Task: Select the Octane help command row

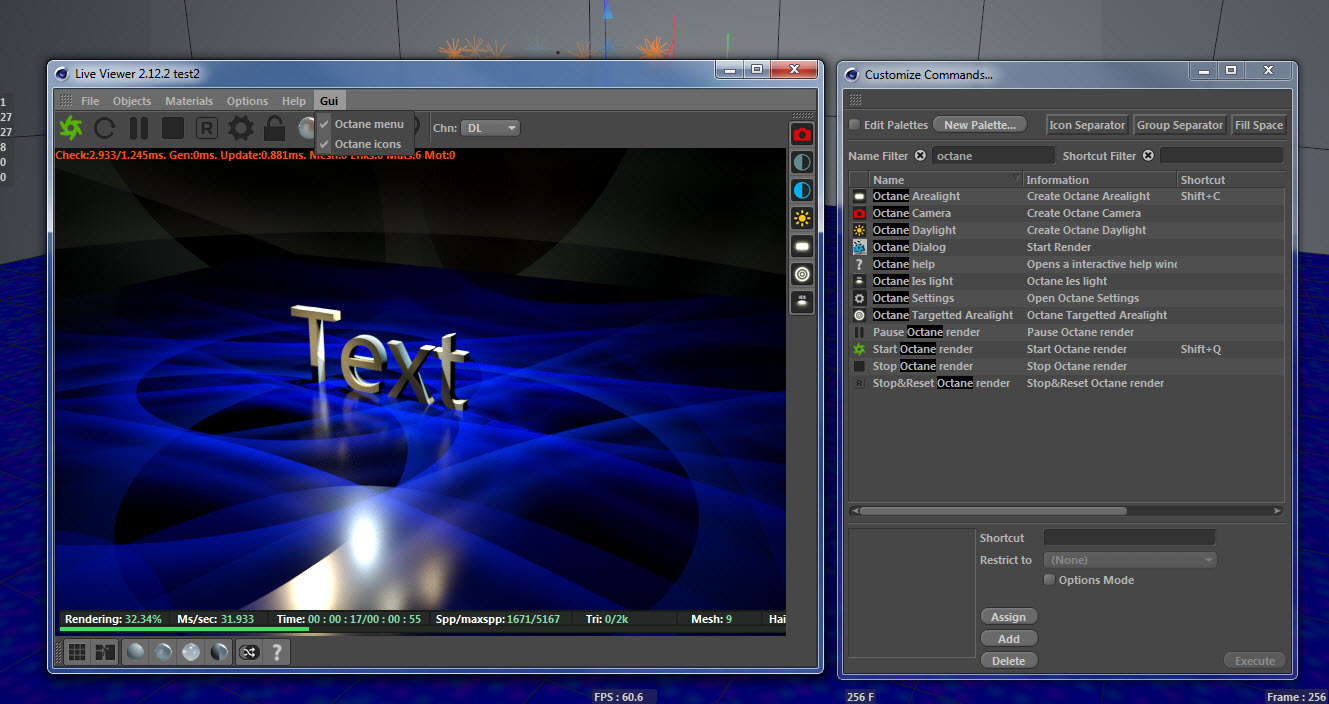Action: pyautogui.click(x=1067, y=264)
